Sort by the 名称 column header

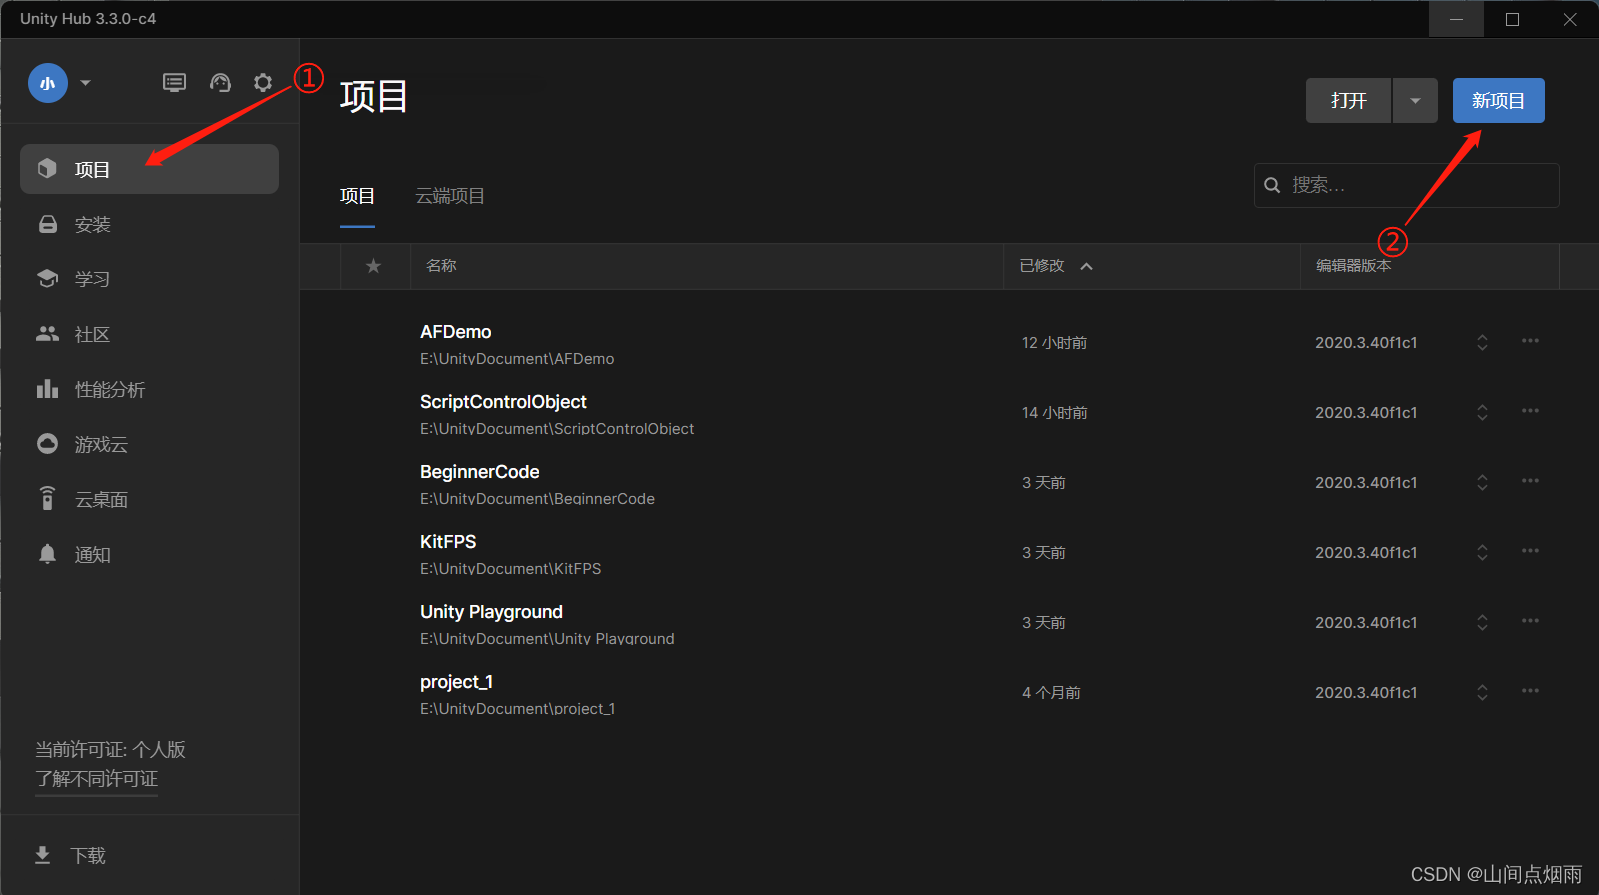coord(441,266)
